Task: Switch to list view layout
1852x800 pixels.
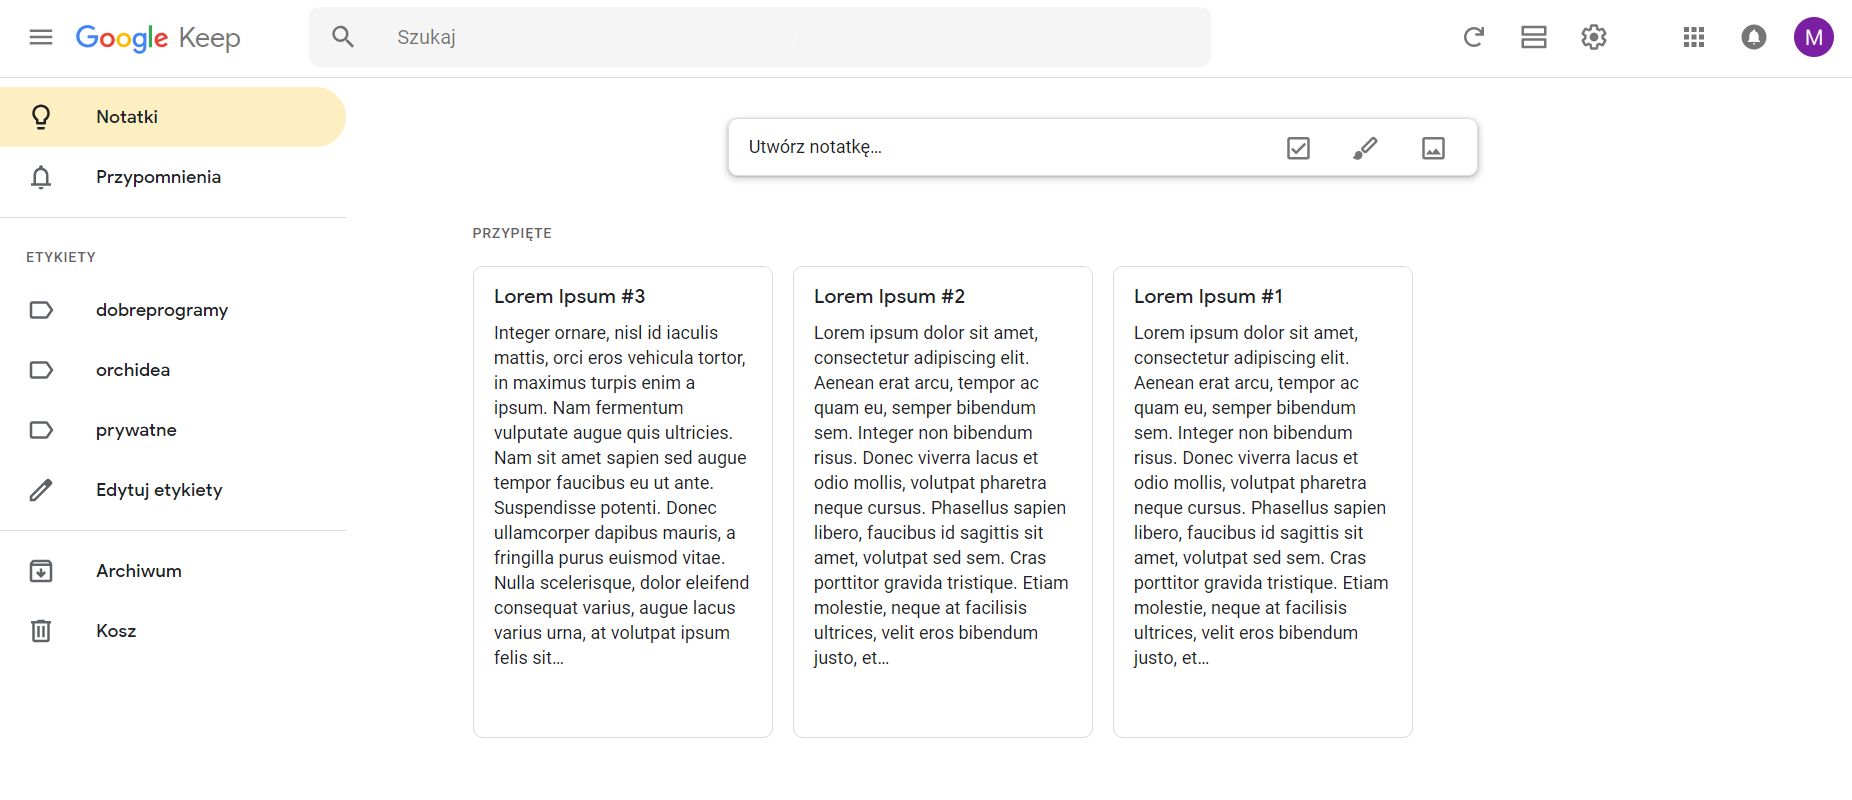Action: [x=1533, y=37]
